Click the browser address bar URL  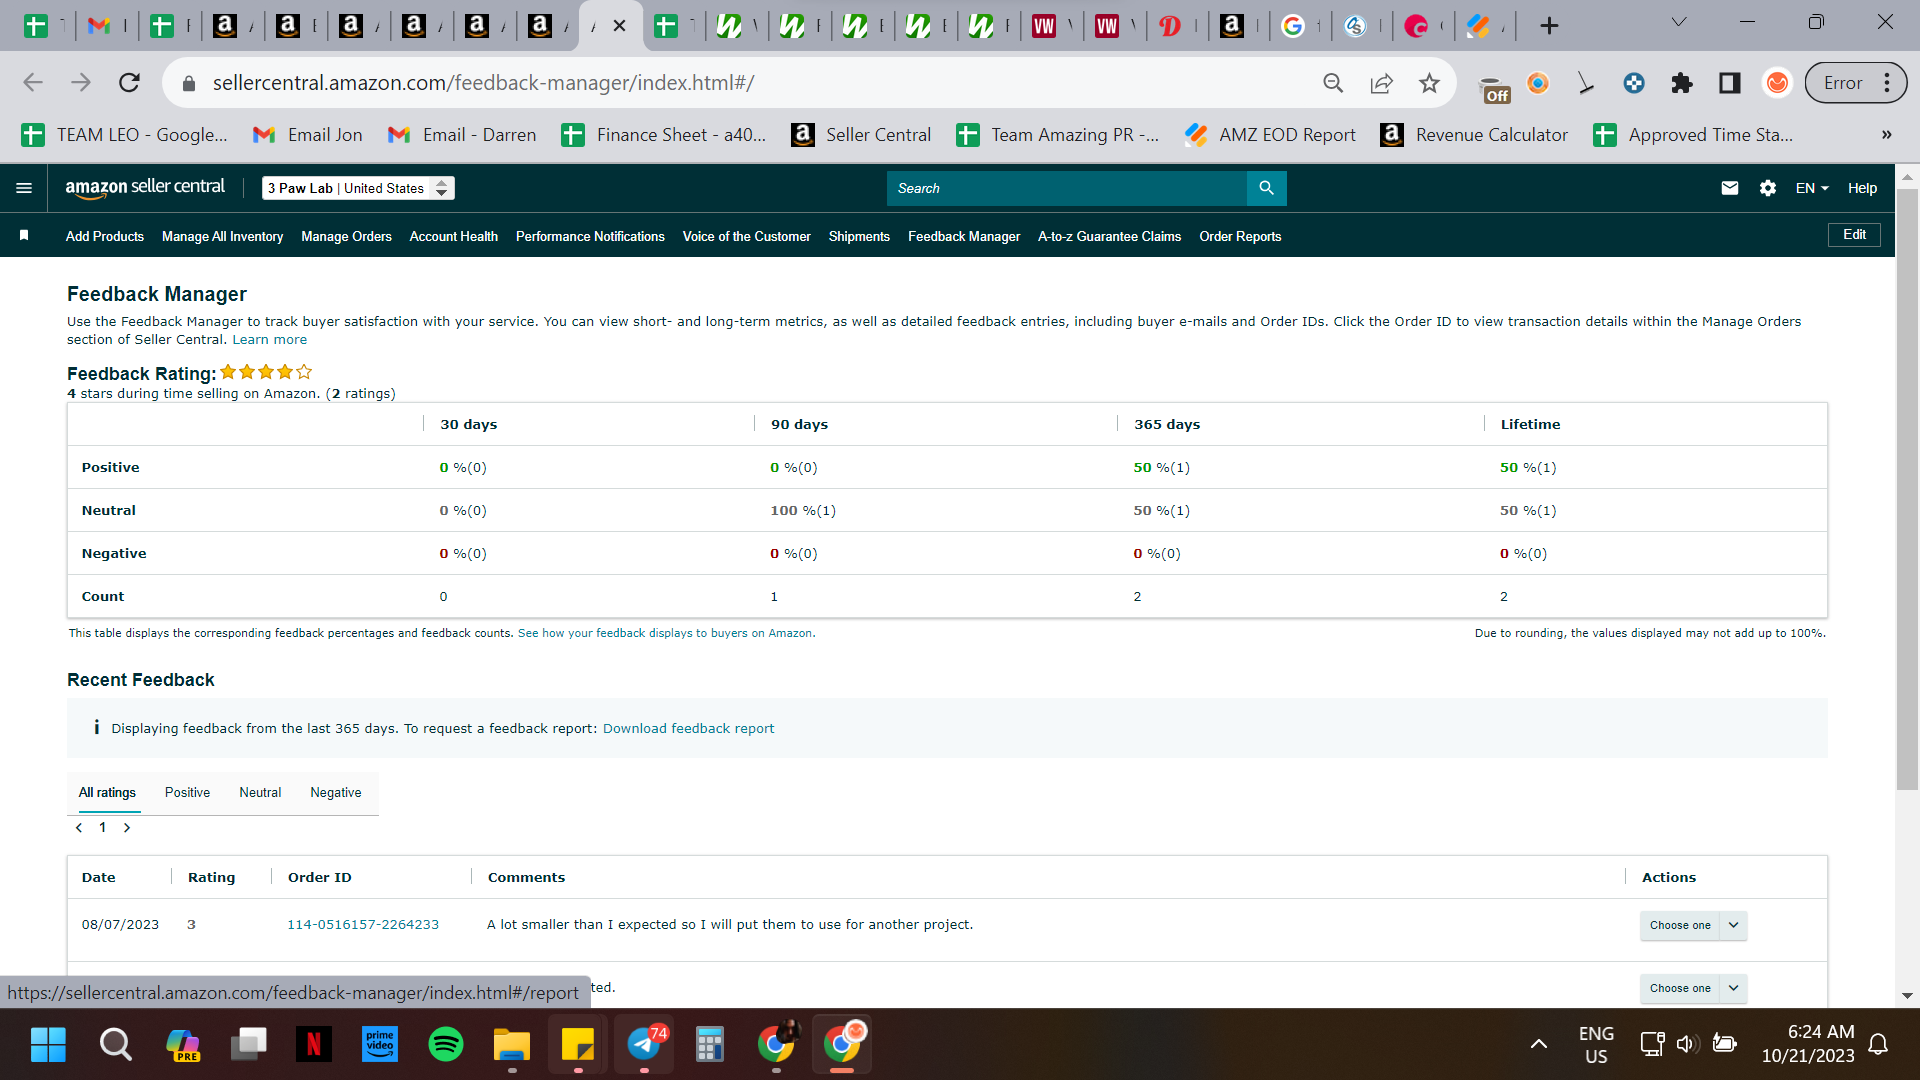[483, 83]
